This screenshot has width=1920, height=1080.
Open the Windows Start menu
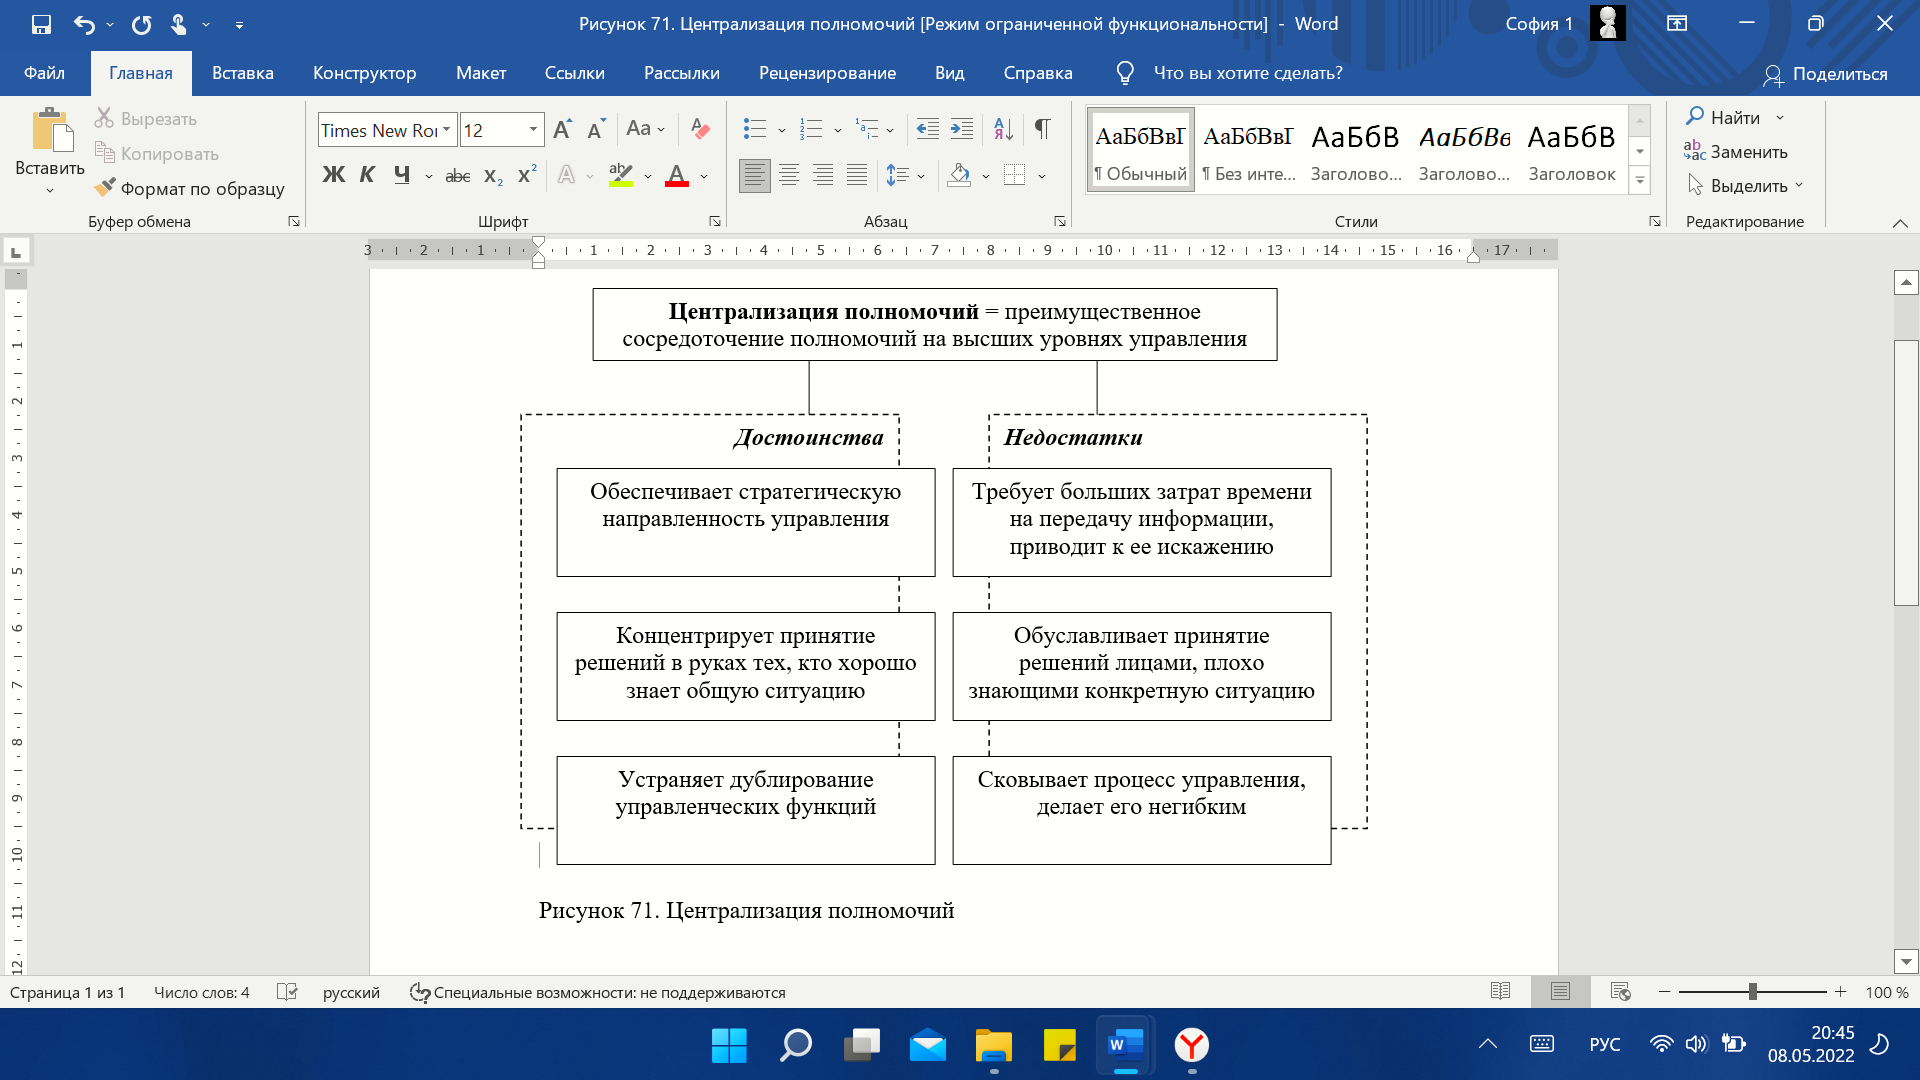[729, 1045]
